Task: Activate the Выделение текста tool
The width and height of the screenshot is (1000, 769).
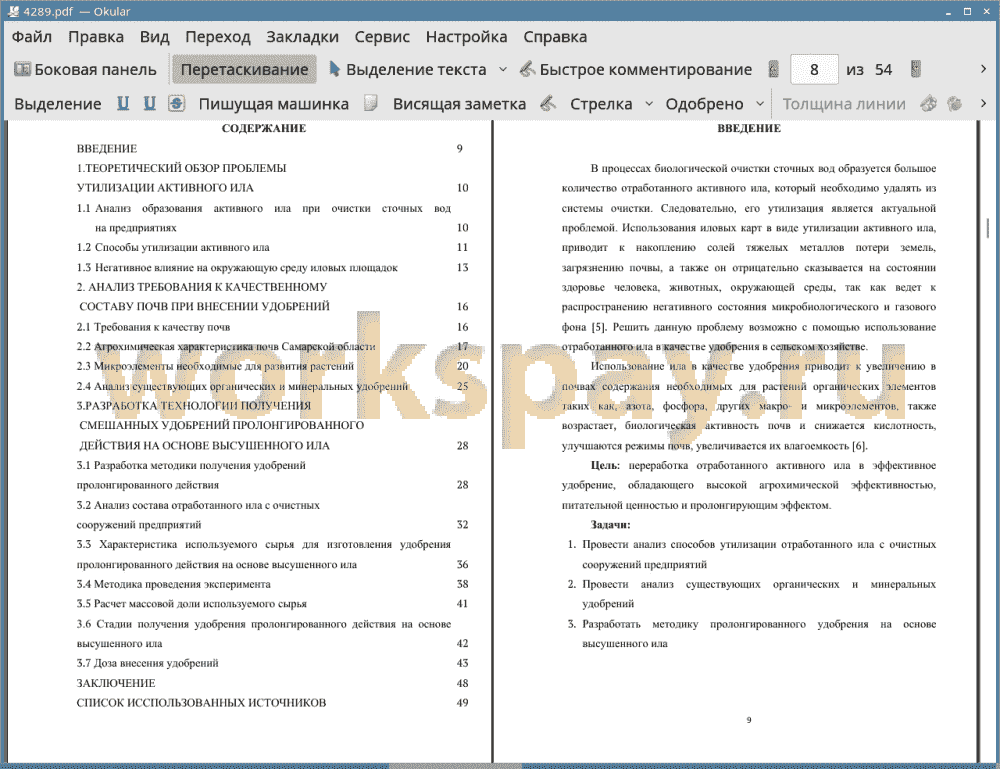Action: point(407,70)
